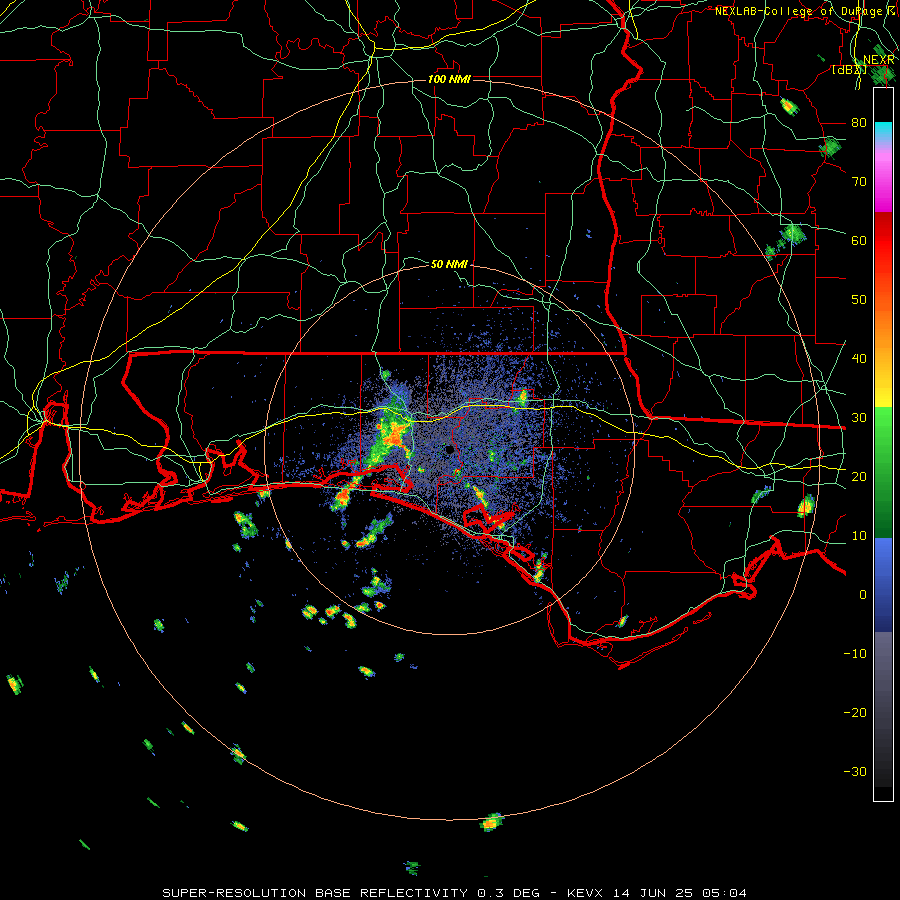Click the blue segment of the color bar
900x900 pixels.
click(x=883, y=585)
